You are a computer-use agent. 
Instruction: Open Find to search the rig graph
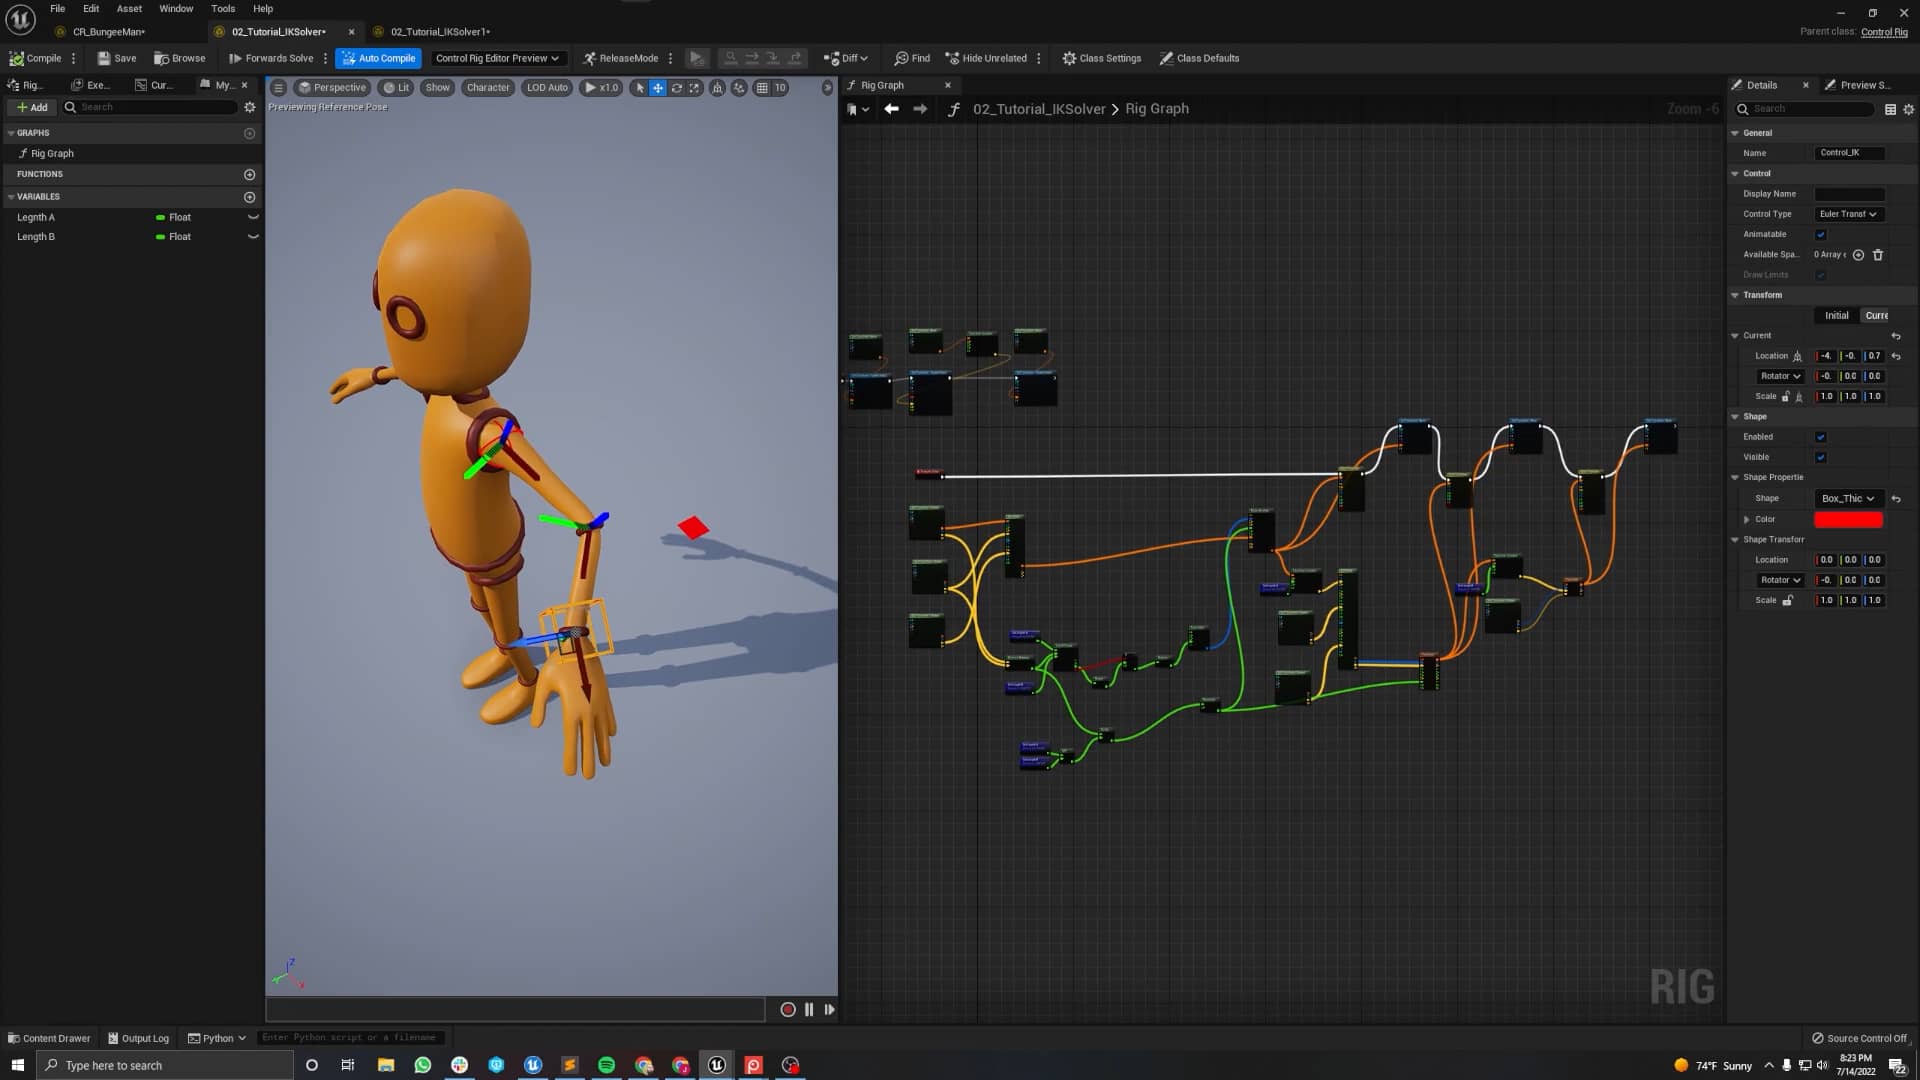coord(911,58)
